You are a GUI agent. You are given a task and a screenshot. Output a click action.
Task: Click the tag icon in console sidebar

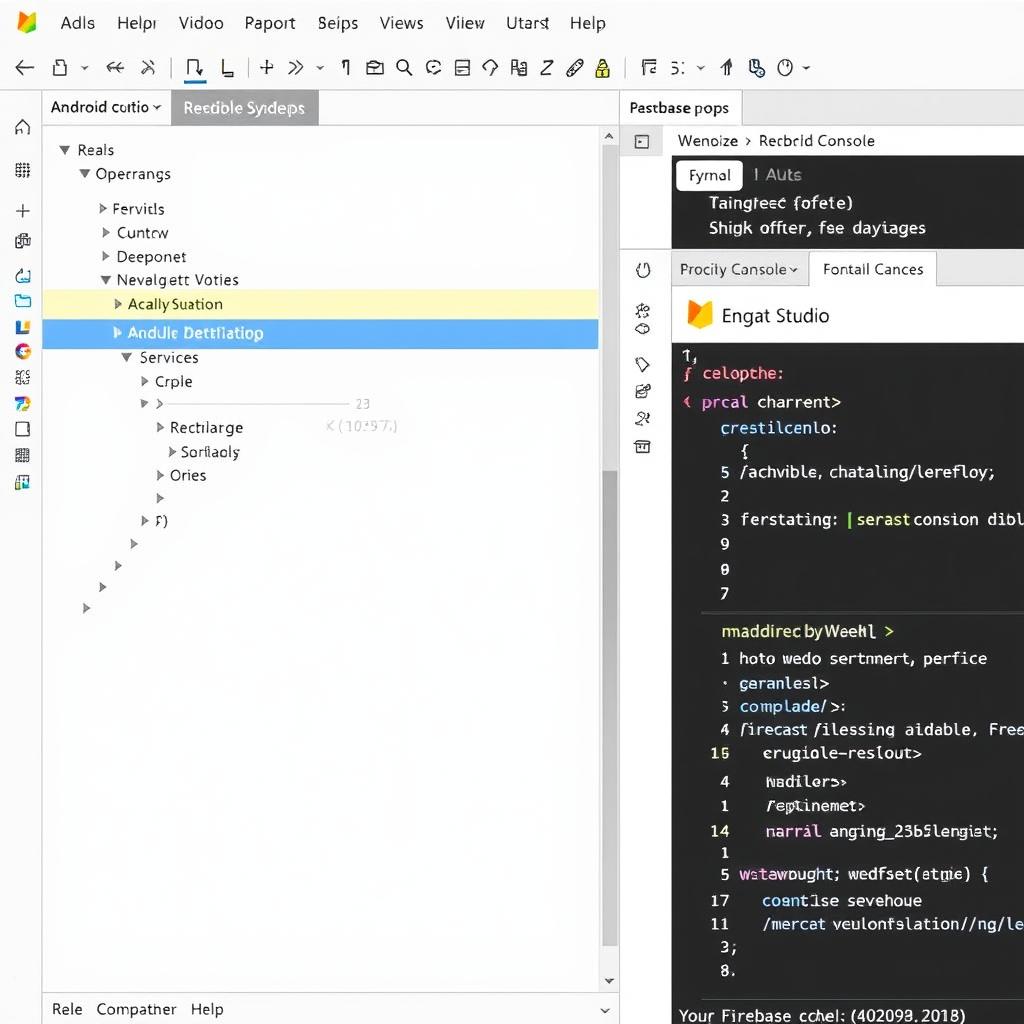(643, 364)
